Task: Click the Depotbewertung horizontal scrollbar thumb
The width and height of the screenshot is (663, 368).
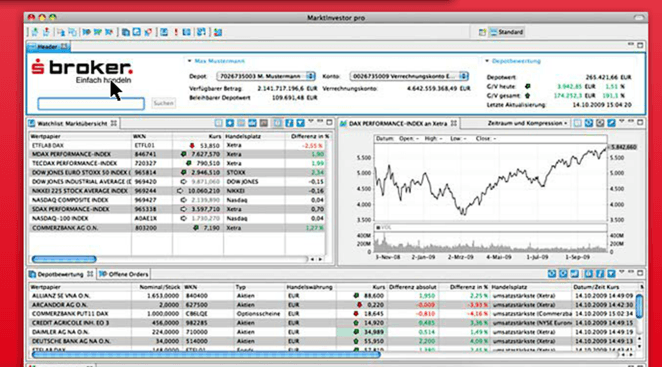Action: (206, 354)
